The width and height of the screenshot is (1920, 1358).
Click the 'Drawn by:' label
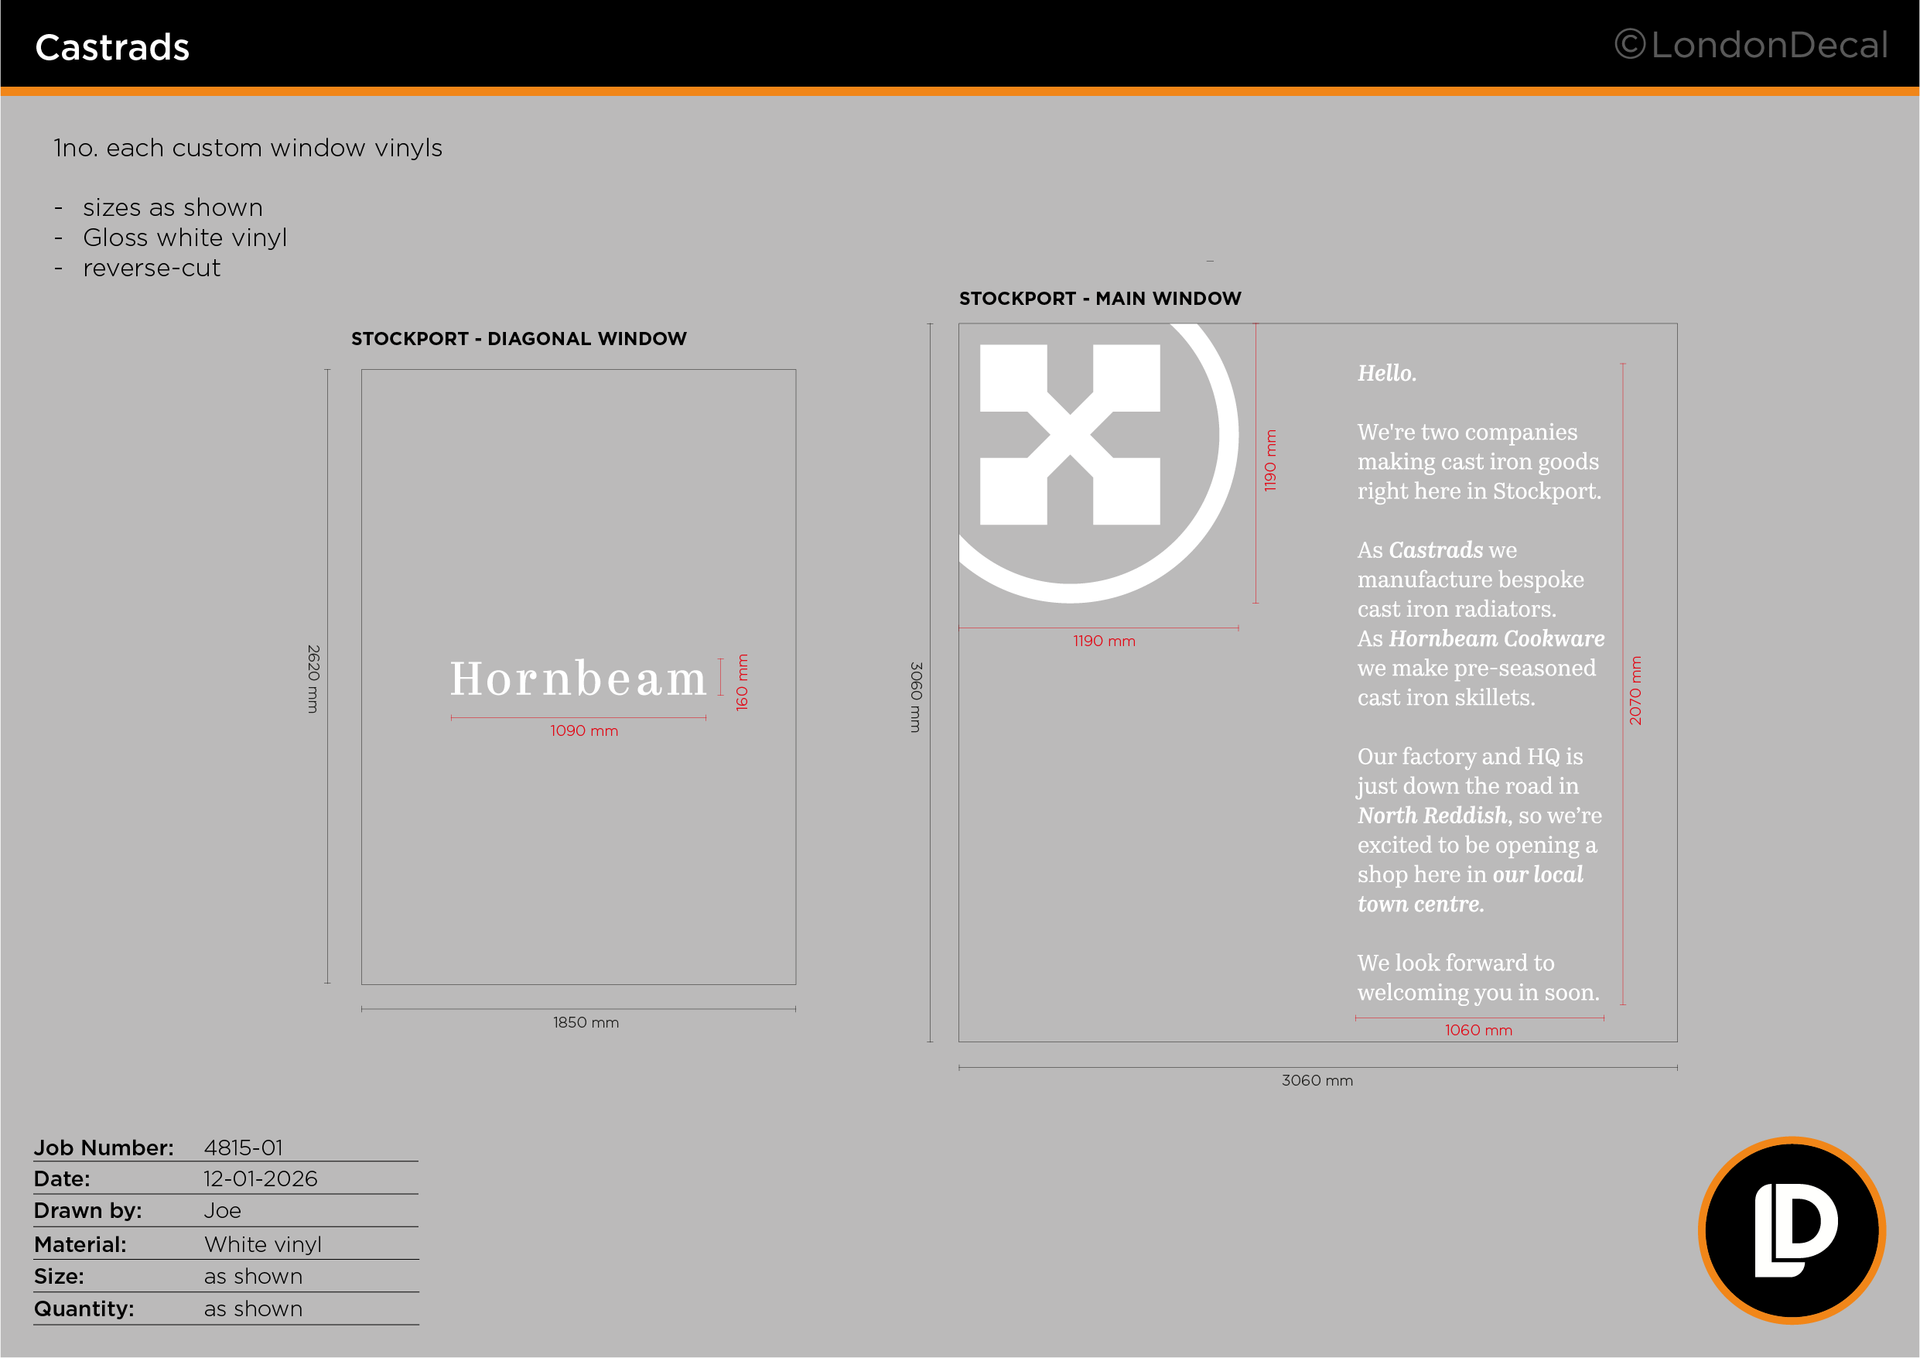point(88,1211)
